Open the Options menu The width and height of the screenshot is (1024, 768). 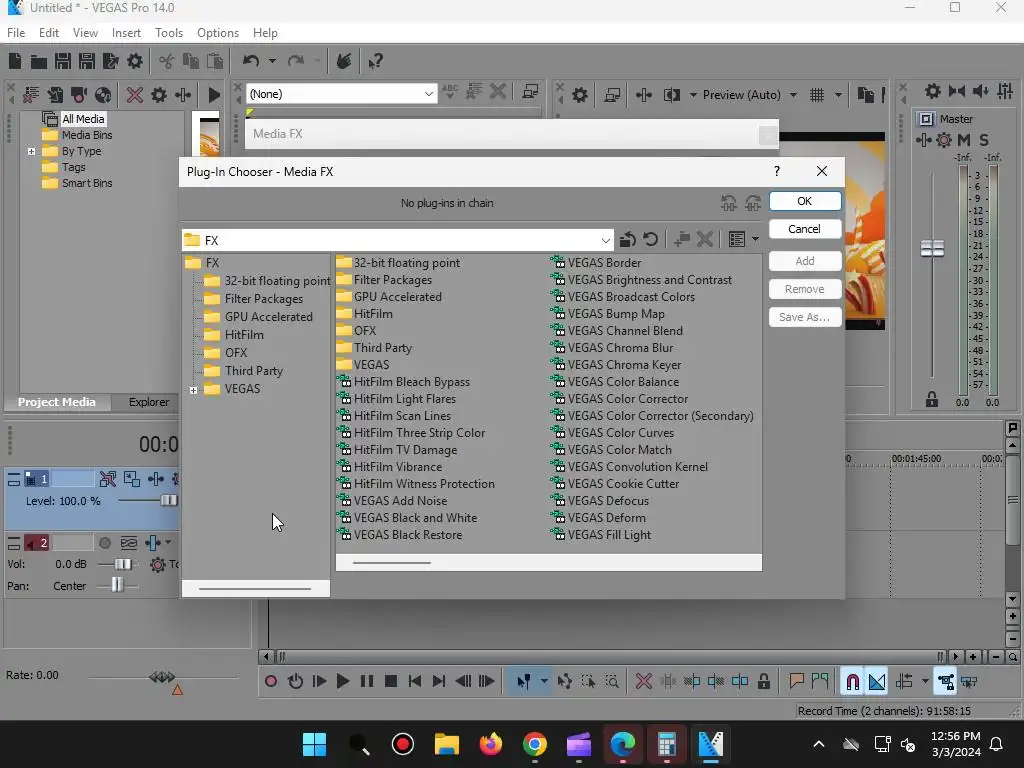click(x=217, y=33)
